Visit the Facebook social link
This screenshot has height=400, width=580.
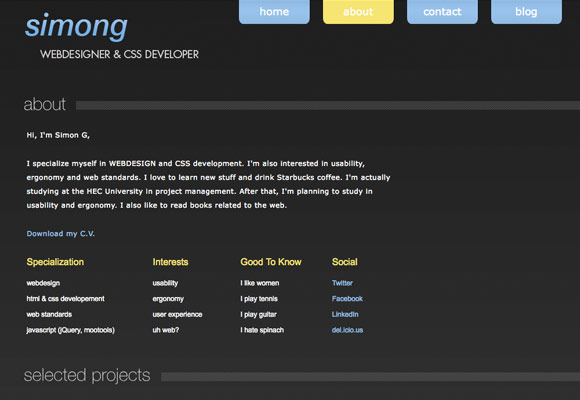[x=347, y=299]
